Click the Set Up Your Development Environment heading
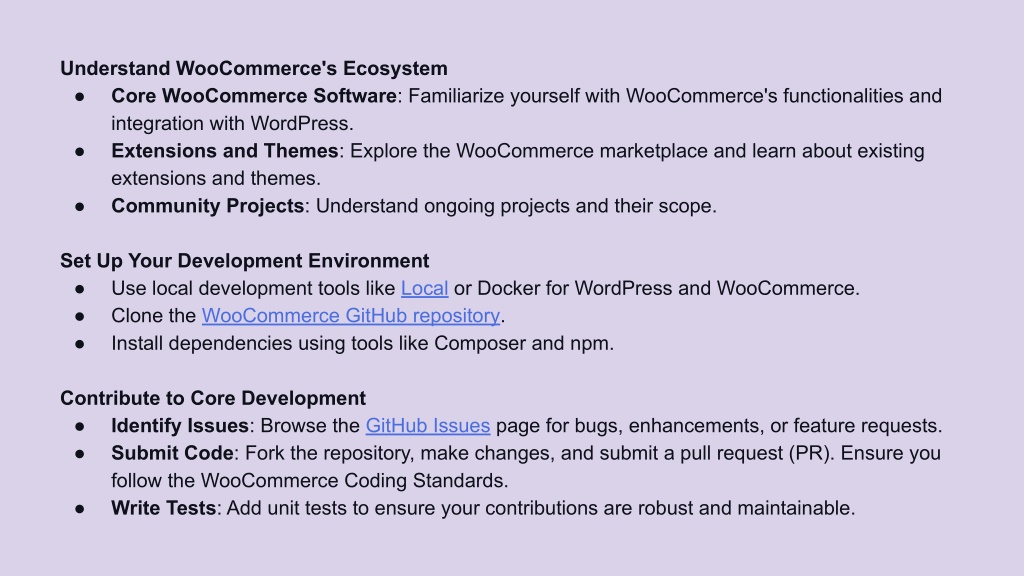Screen dimensions: 1024x576 245,261
